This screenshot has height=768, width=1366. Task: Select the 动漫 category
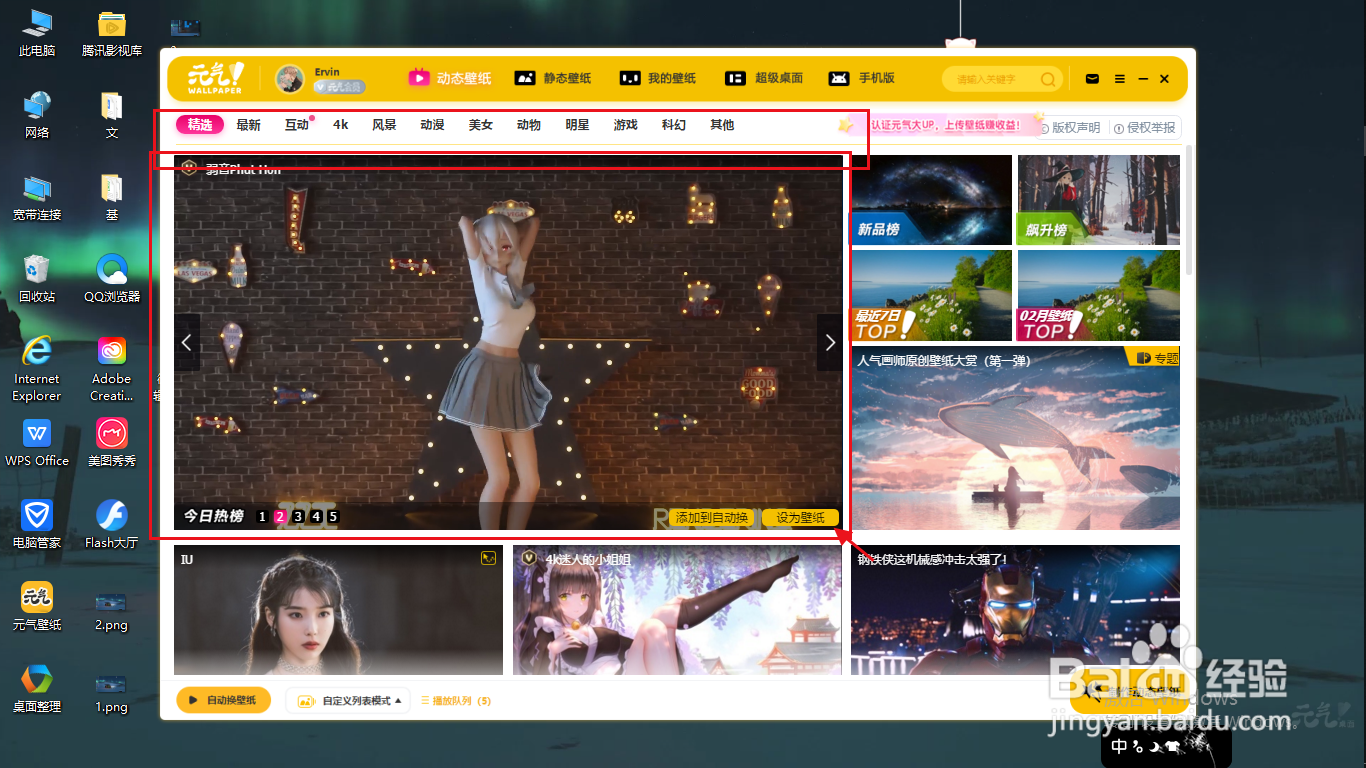pyautogui.click(x=432, y=125)
